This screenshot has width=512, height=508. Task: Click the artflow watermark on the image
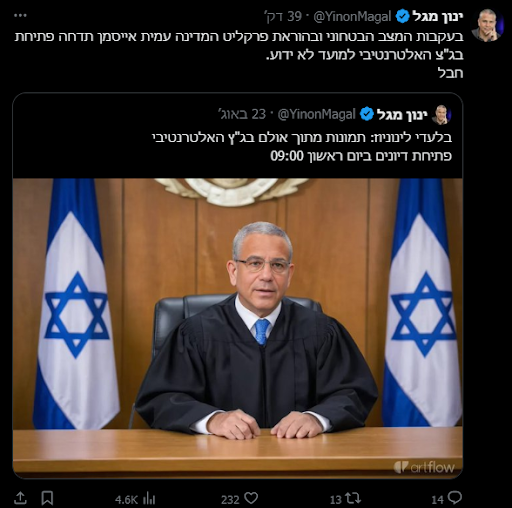coord(424,467)
